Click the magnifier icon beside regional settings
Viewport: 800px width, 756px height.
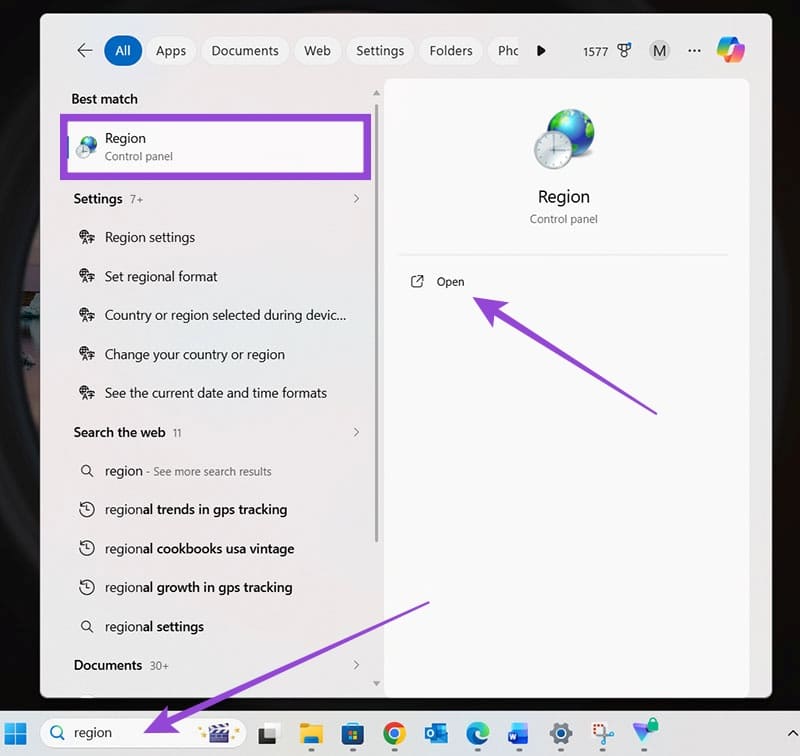click(85, 626)
